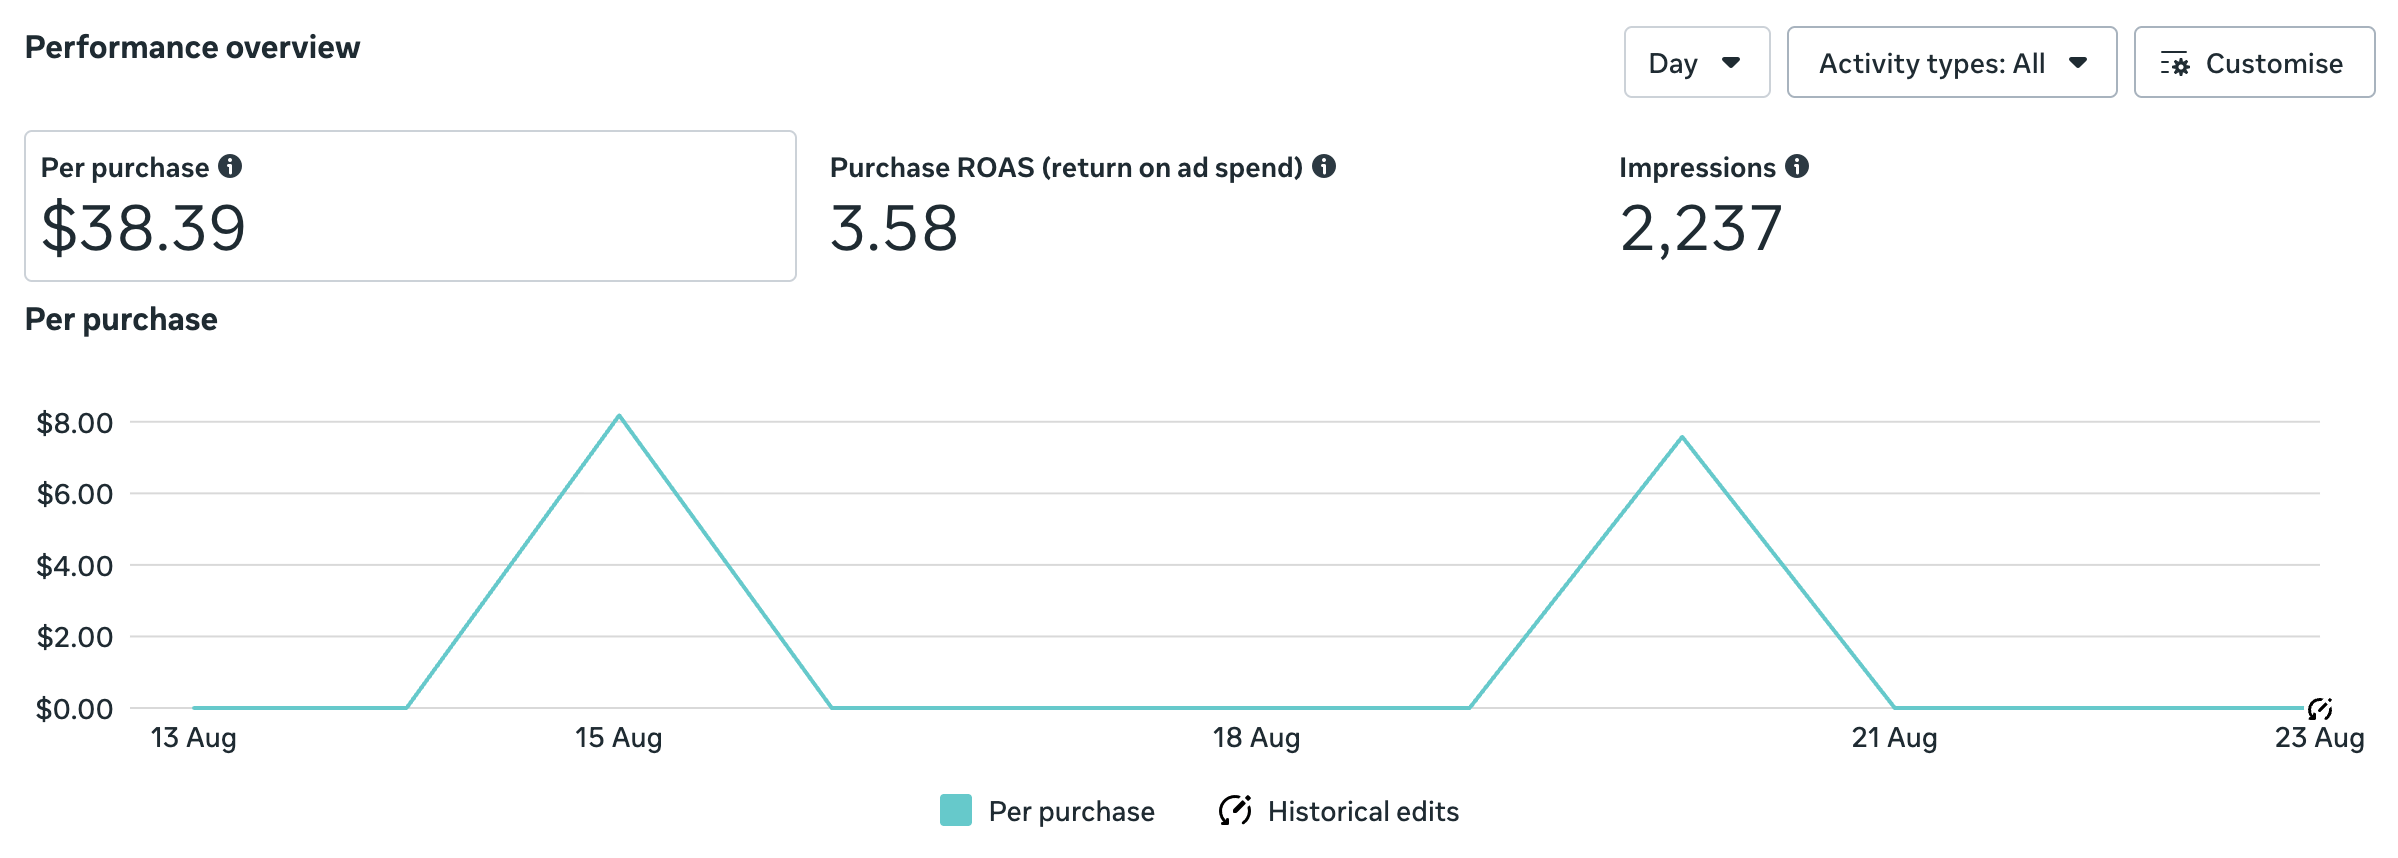This screenshot has width=2398, height=858.
Task: Click the info icon beside Per purchase
Action: (x=230, y=166)
